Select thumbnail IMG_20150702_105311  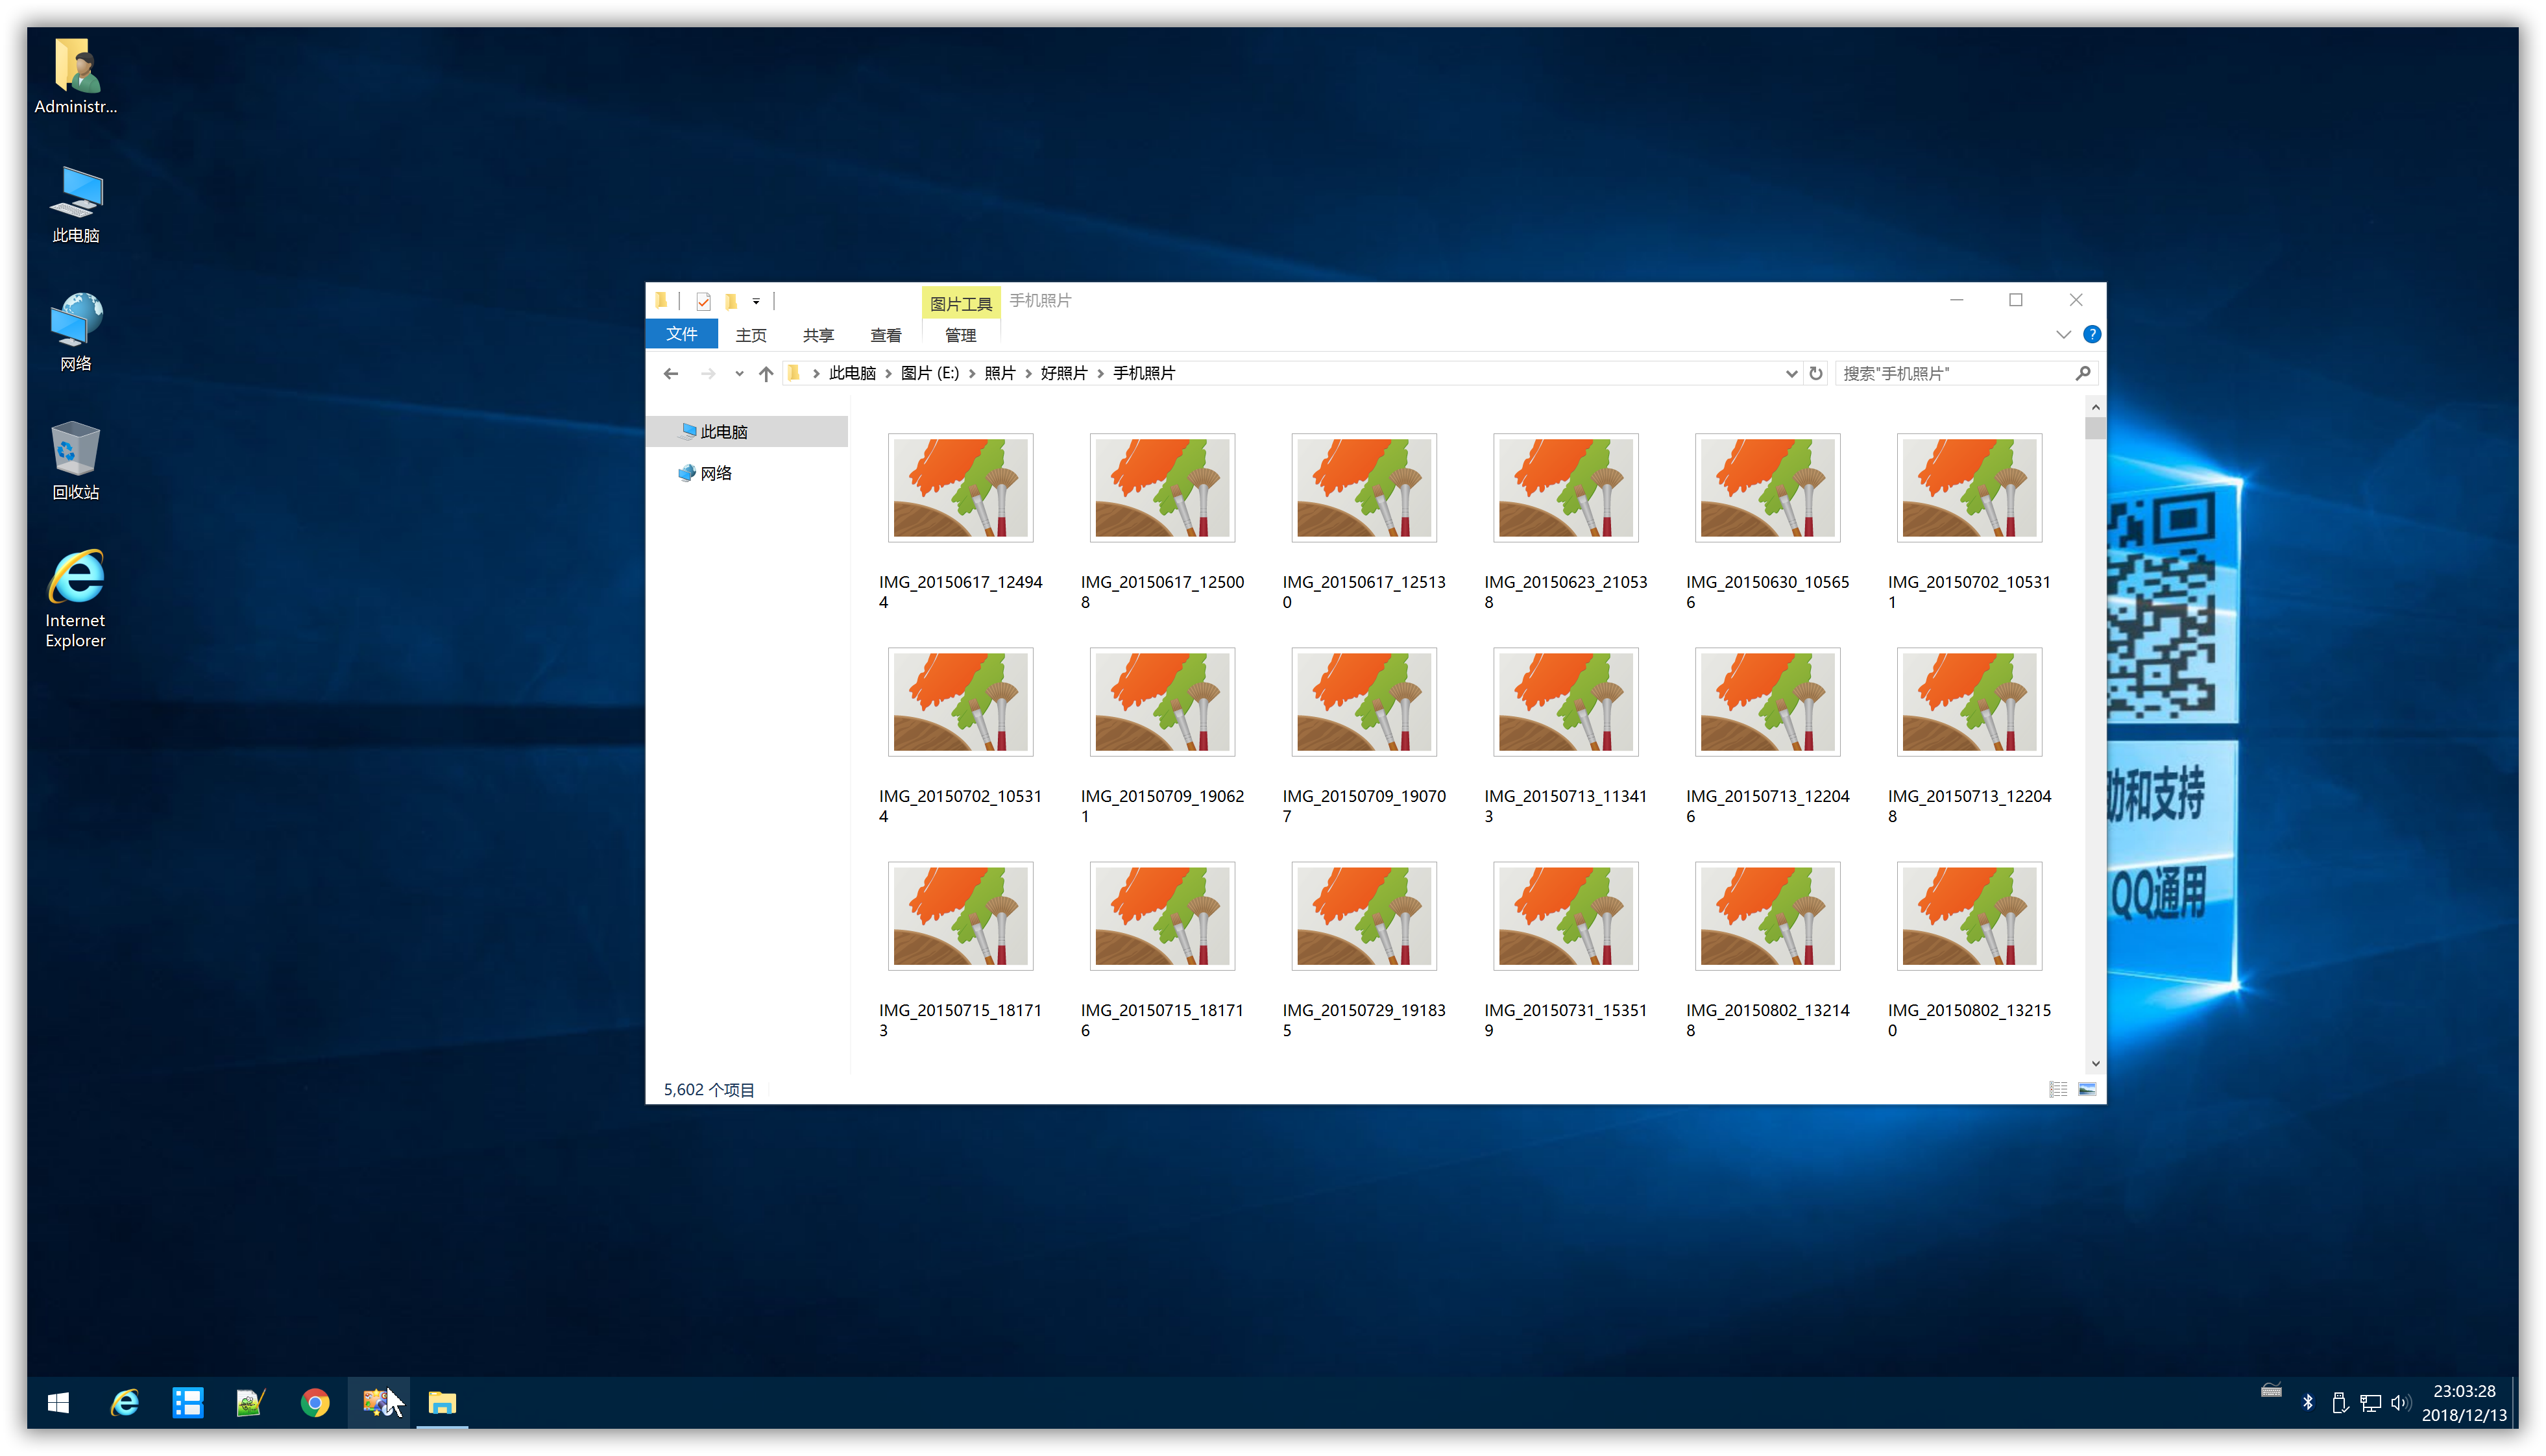click(1970, 488)
